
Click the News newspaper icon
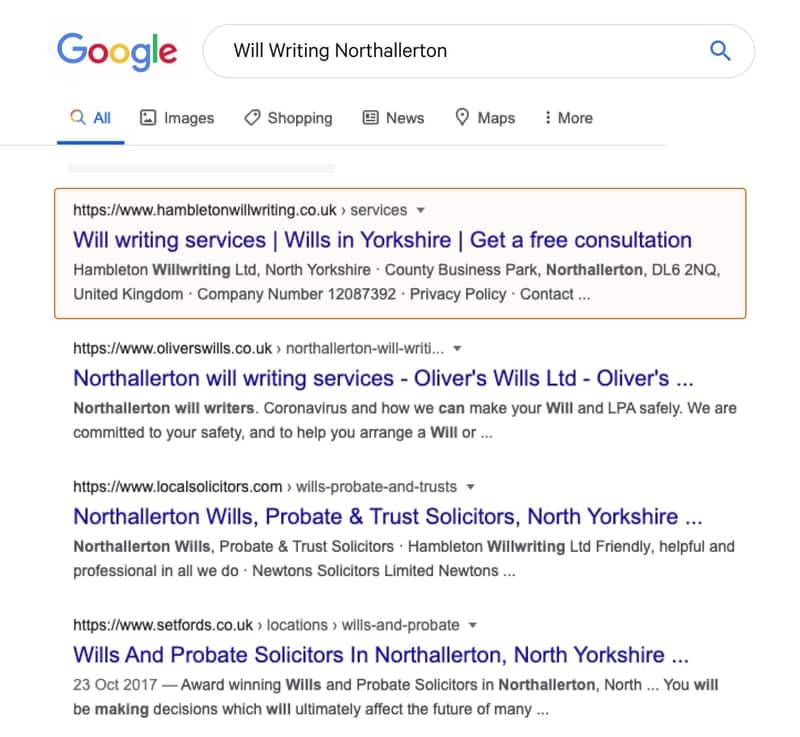coord(370,117)
